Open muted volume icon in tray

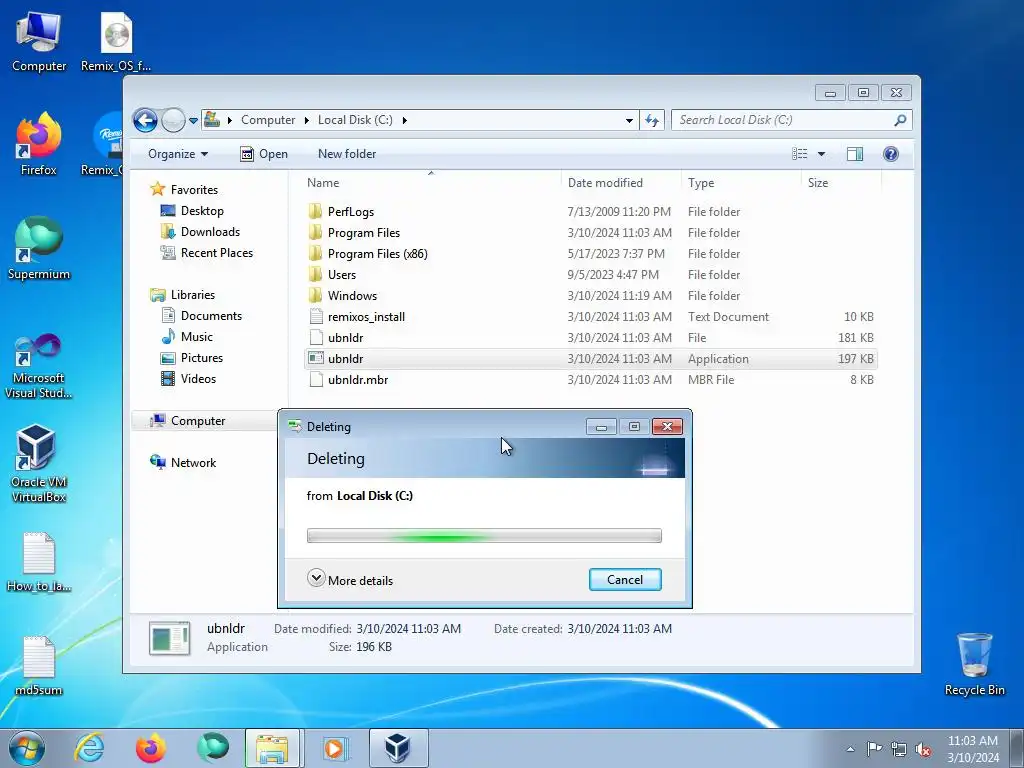point(923,749)
